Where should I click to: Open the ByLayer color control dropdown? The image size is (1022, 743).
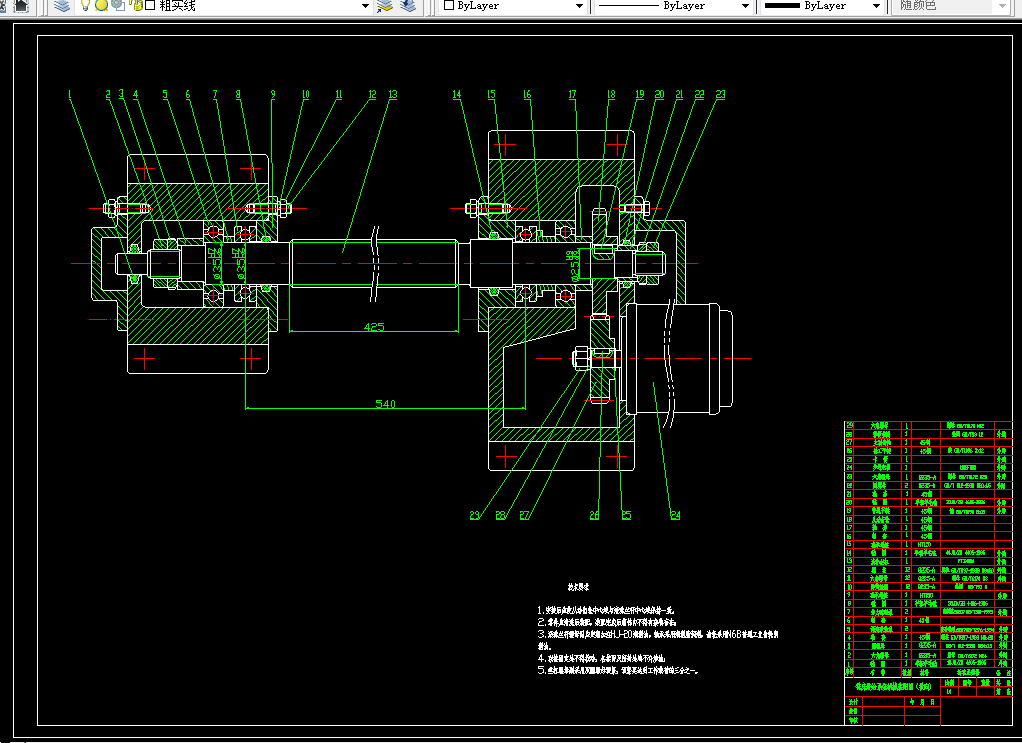579,6
